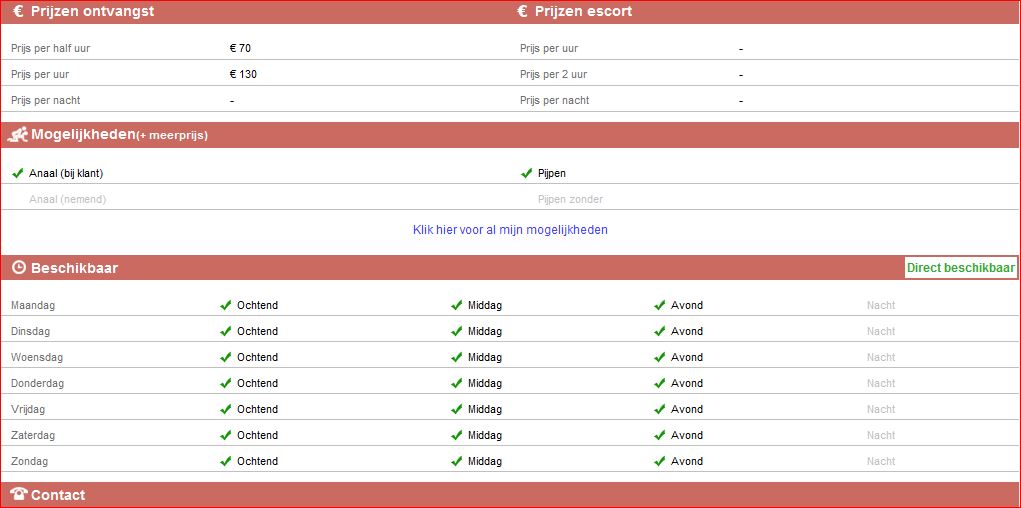Click the green checkmark for Dinsdag Avond

point(660,331)
